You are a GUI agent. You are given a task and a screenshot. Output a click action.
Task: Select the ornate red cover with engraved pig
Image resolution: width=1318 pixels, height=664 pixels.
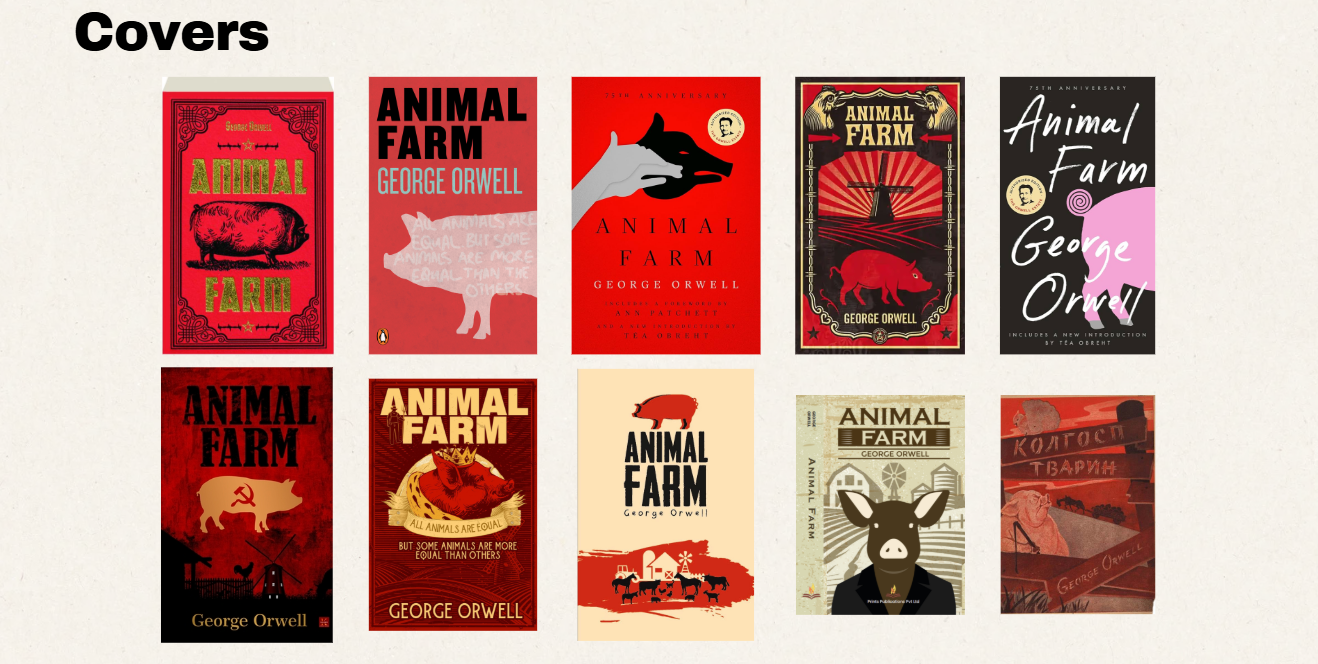coord(248,215)
